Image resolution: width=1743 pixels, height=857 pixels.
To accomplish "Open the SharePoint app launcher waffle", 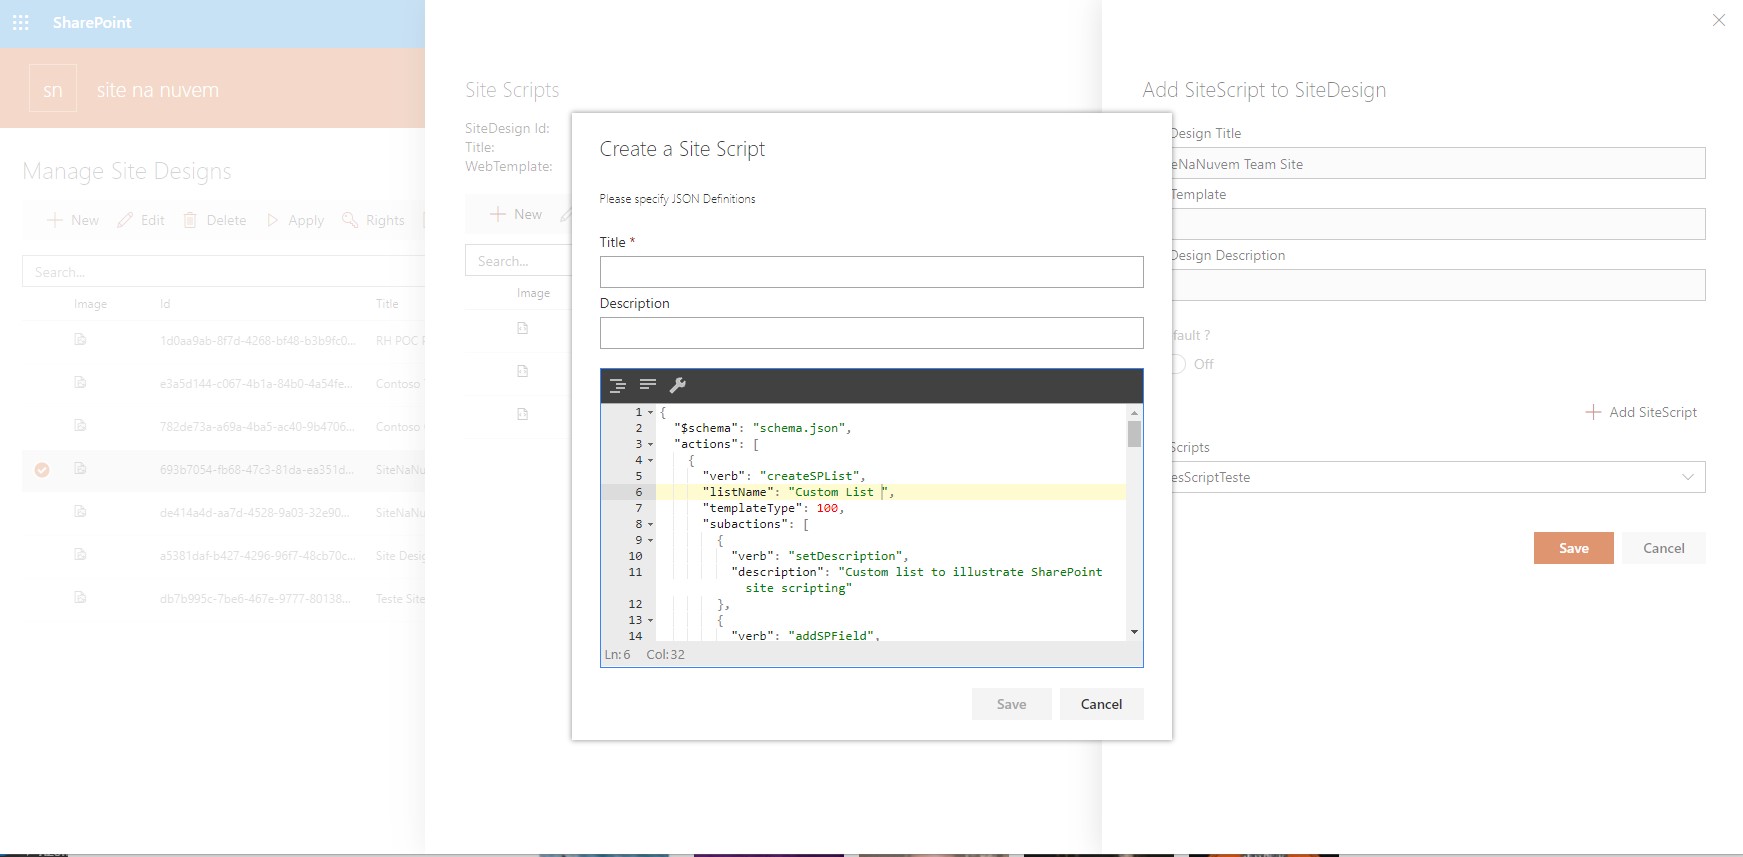I will (x=20, y=22).
